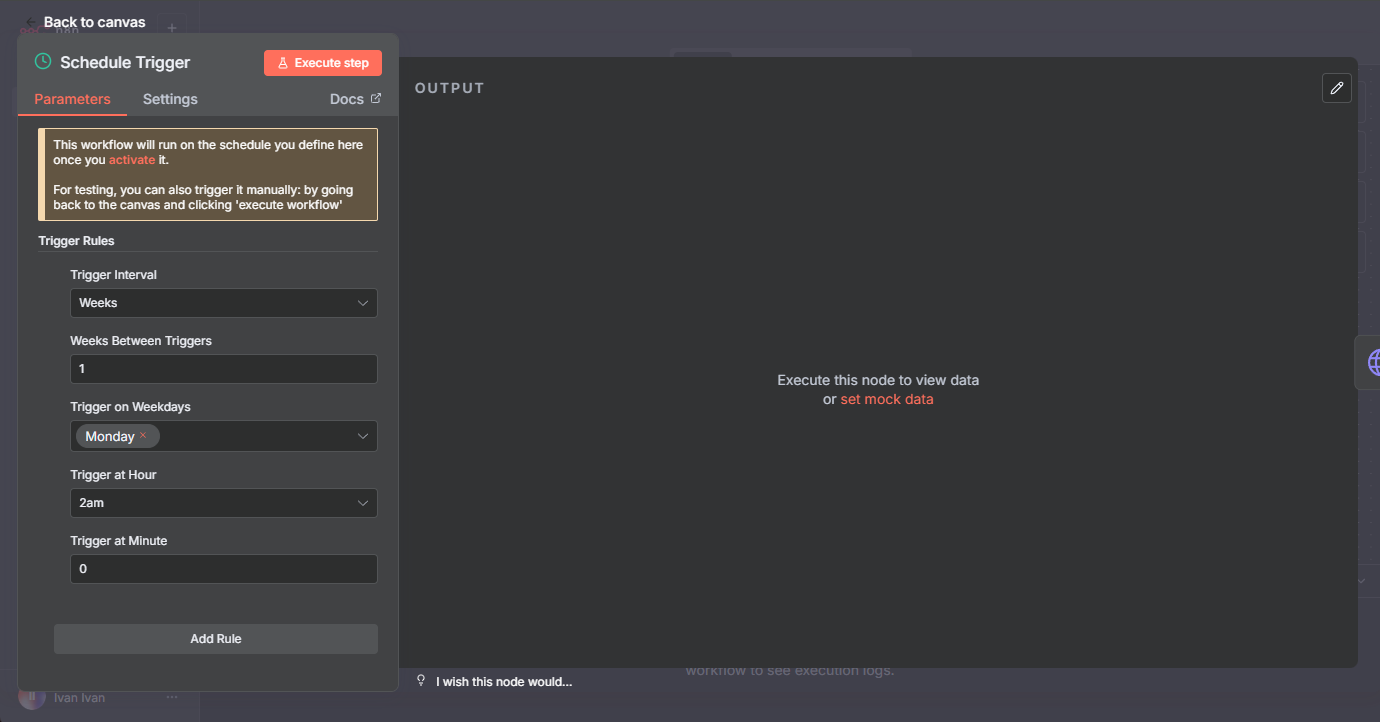Follow the activate link in notice
This screenshot has width=1380, height=722.
tap(132, 160)
